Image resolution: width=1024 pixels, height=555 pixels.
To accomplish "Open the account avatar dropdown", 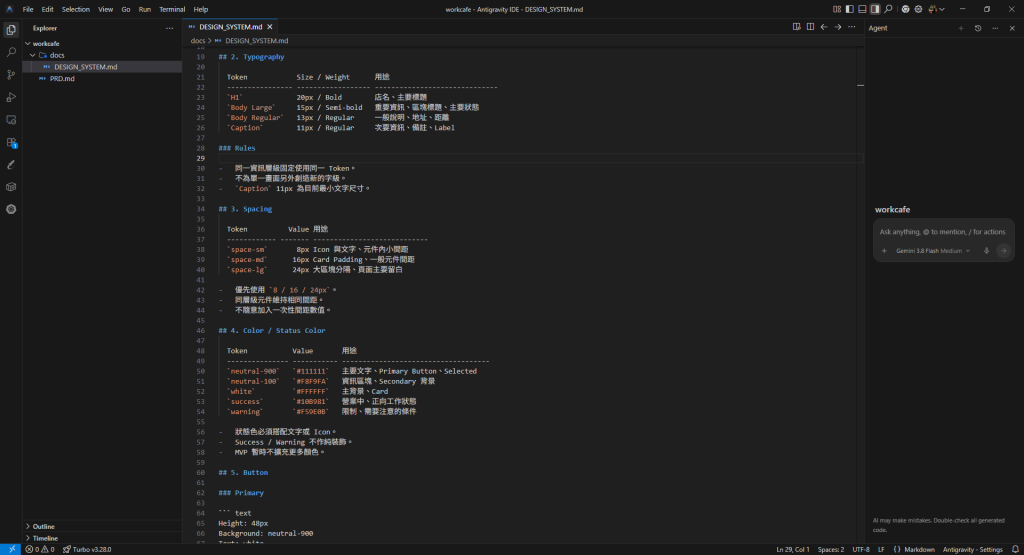I will (936, 9).
